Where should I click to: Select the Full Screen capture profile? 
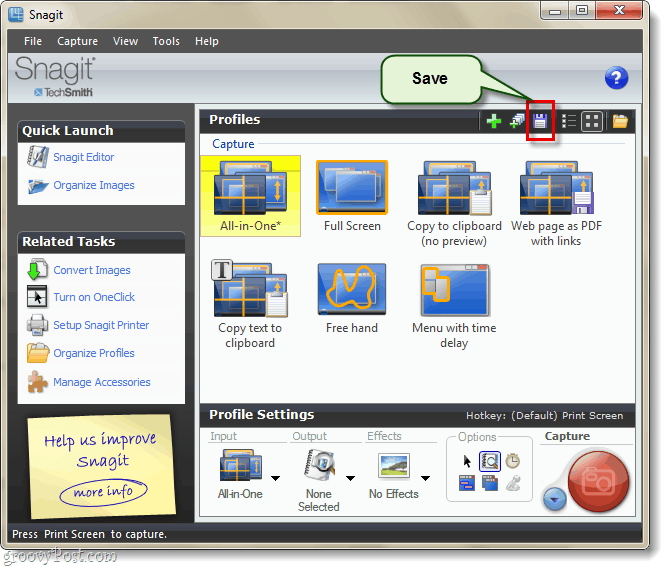click(352, 196)
